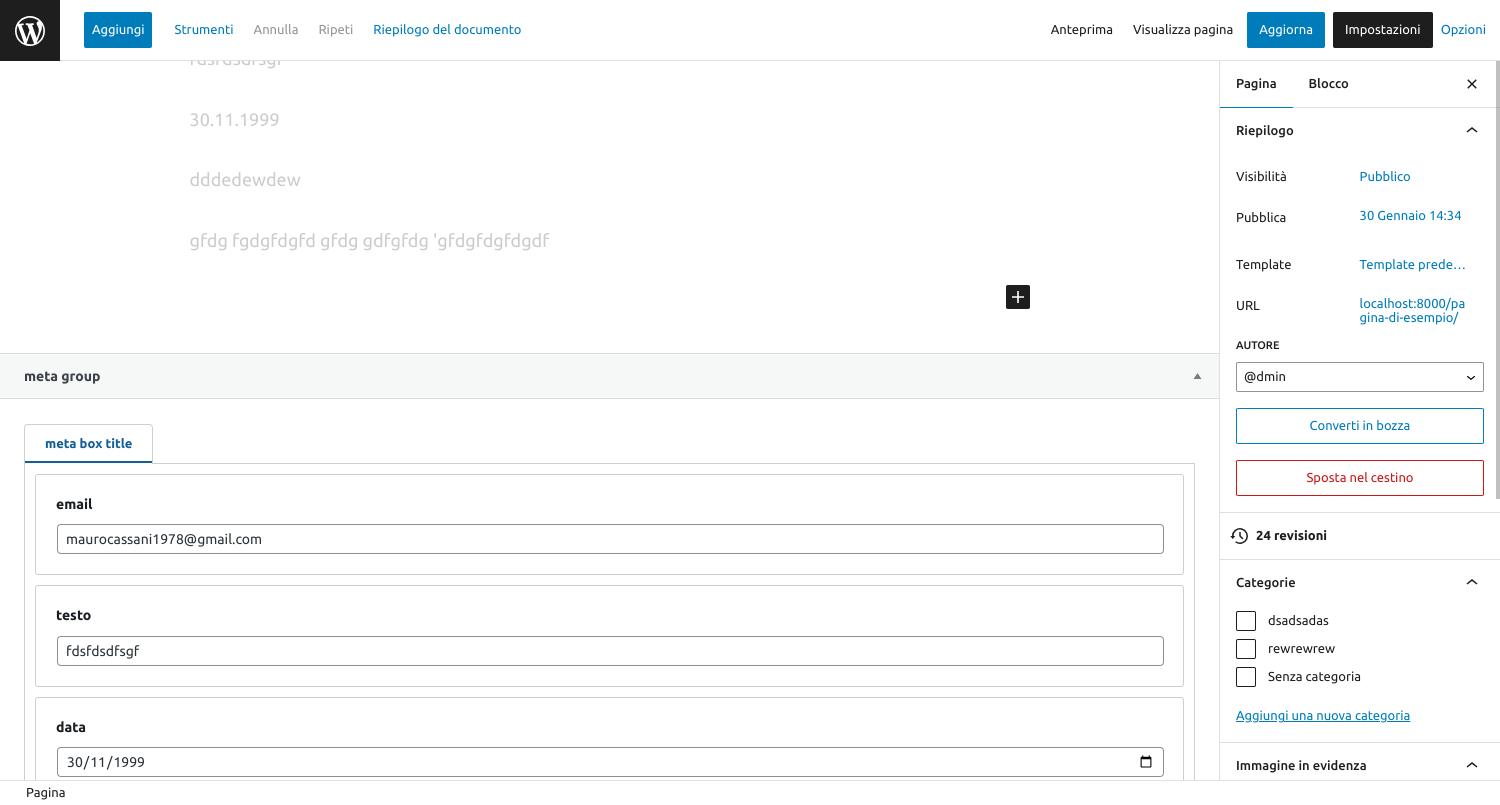Screen dimensions: 1500x805
Task: Click the Template predefinito link
Action: [1412, 265]
